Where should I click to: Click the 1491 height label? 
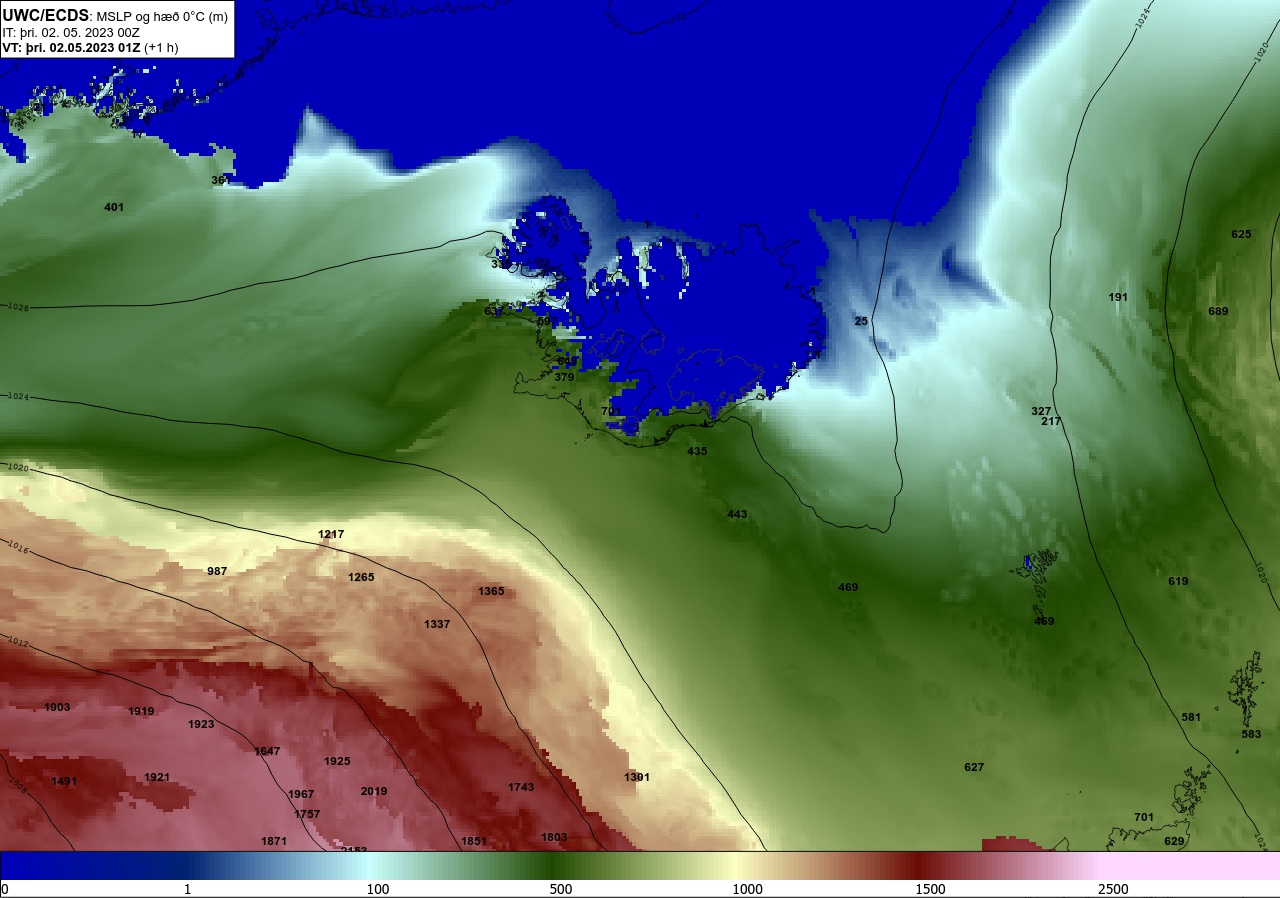64,781
